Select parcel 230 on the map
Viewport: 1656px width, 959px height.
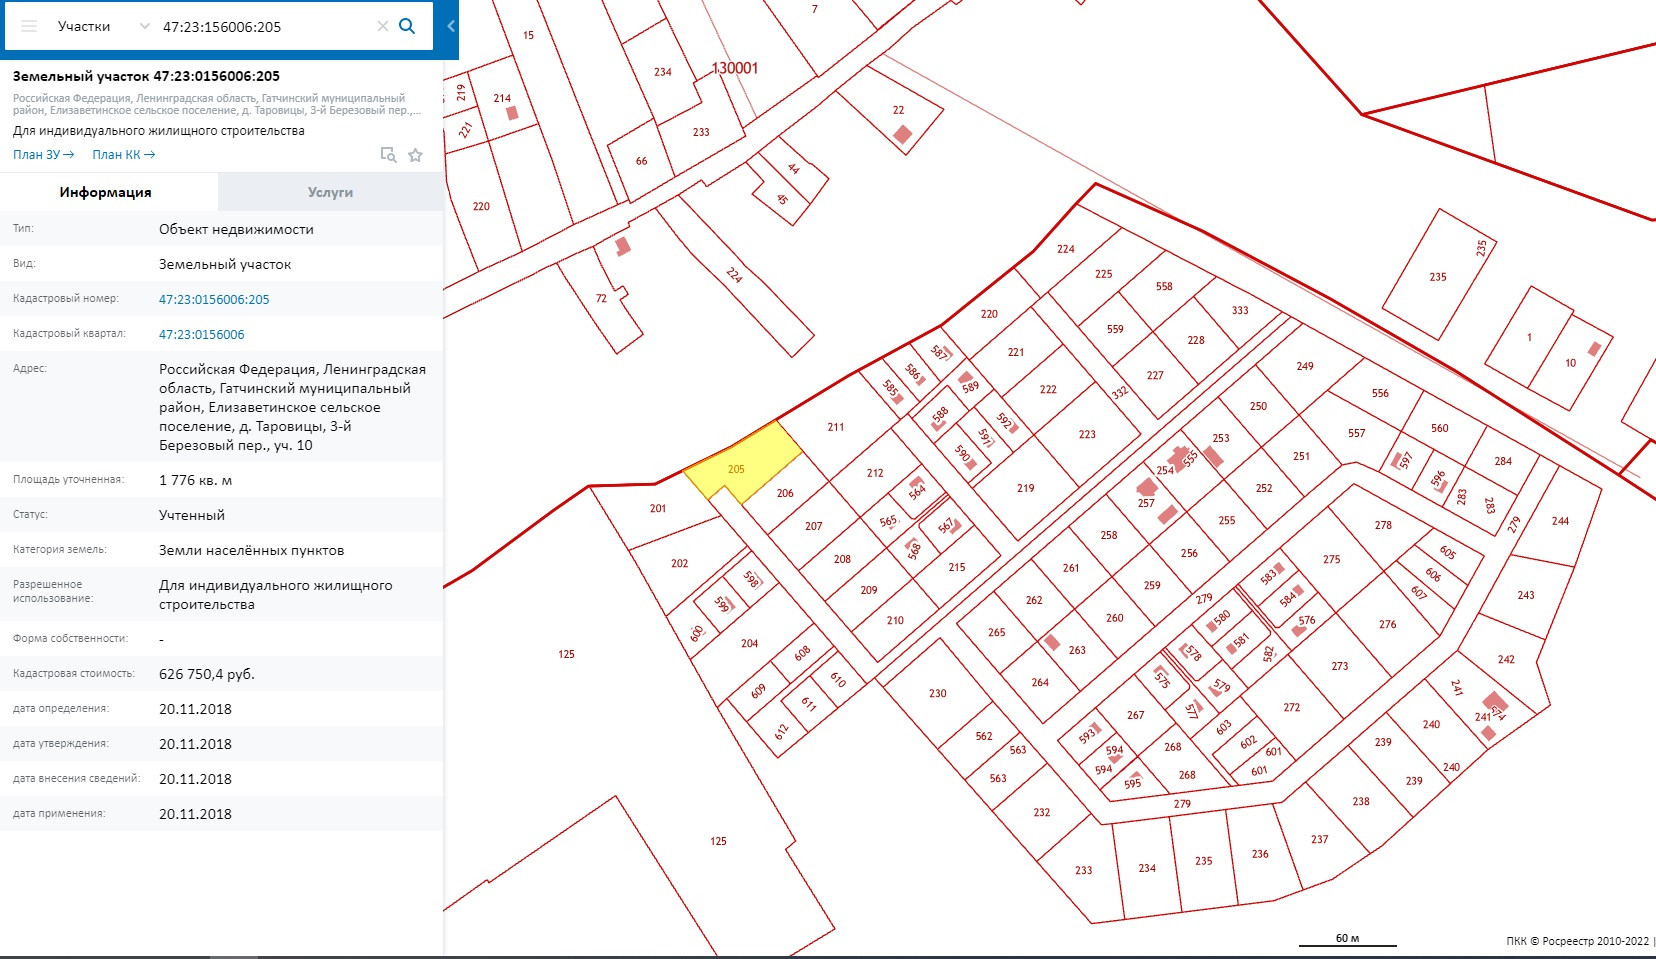click(x=937, y=693)
